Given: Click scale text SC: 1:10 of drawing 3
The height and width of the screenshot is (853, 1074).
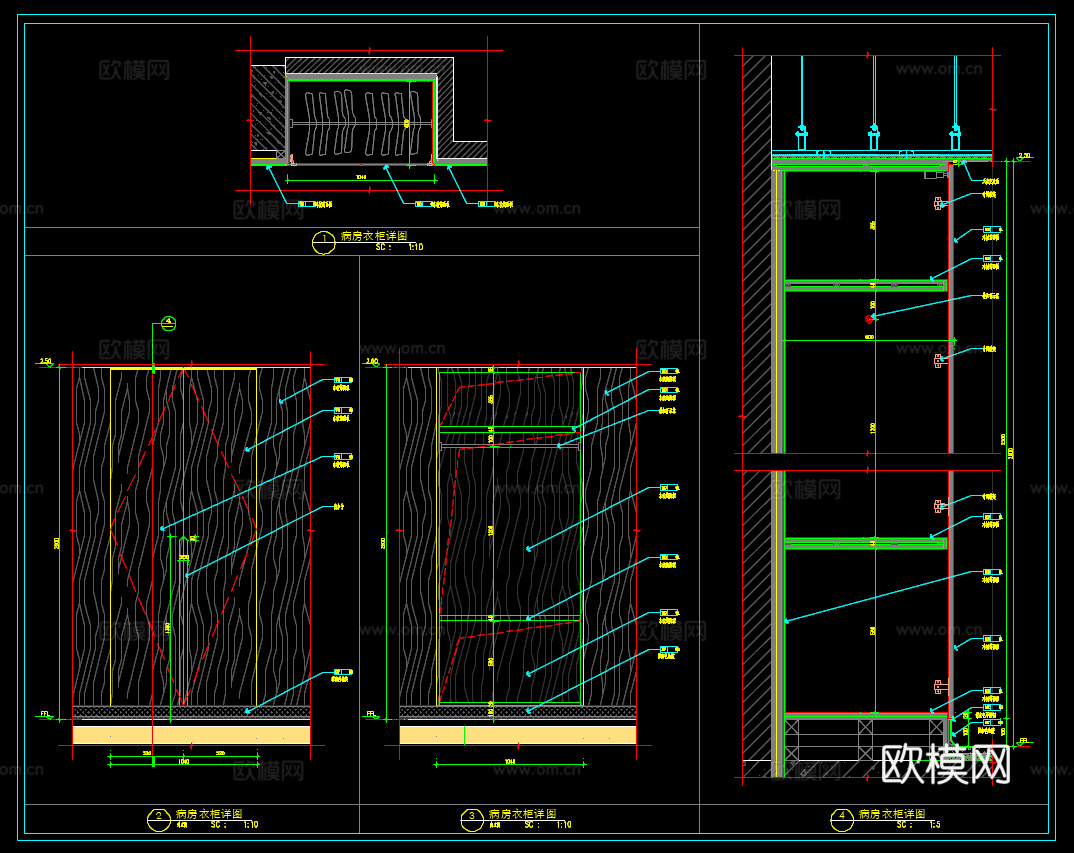Looking at the screenshot, I should click(548, 825).
